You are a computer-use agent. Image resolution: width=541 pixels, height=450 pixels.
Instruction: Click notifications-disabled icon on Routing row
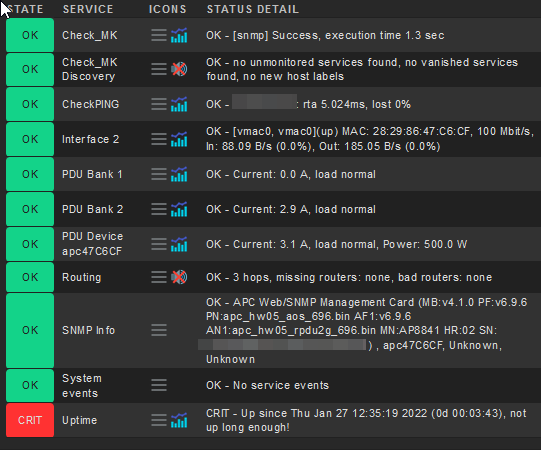pyautogui.click(x=179, y=277)
